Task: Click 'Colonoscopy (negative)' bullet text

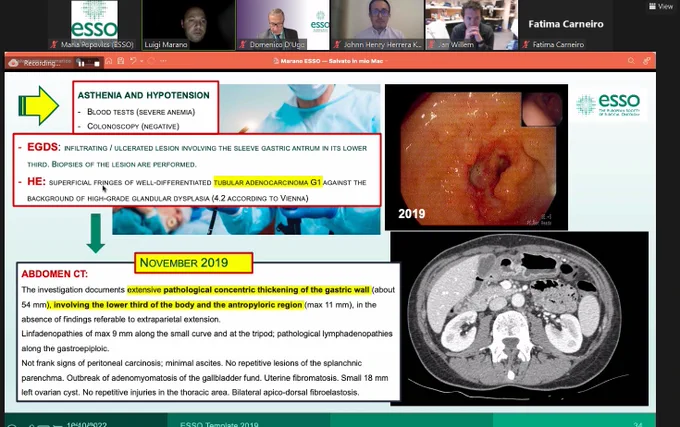Action: pos(133,126)
